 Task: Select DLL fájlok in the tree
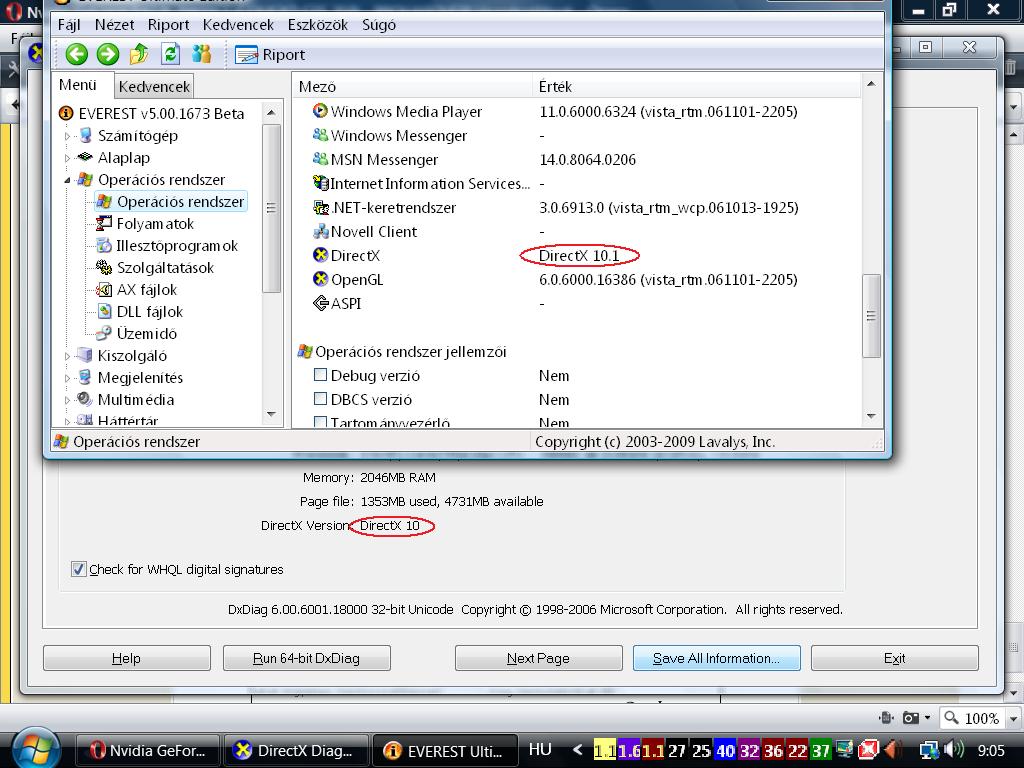(150, 312)
